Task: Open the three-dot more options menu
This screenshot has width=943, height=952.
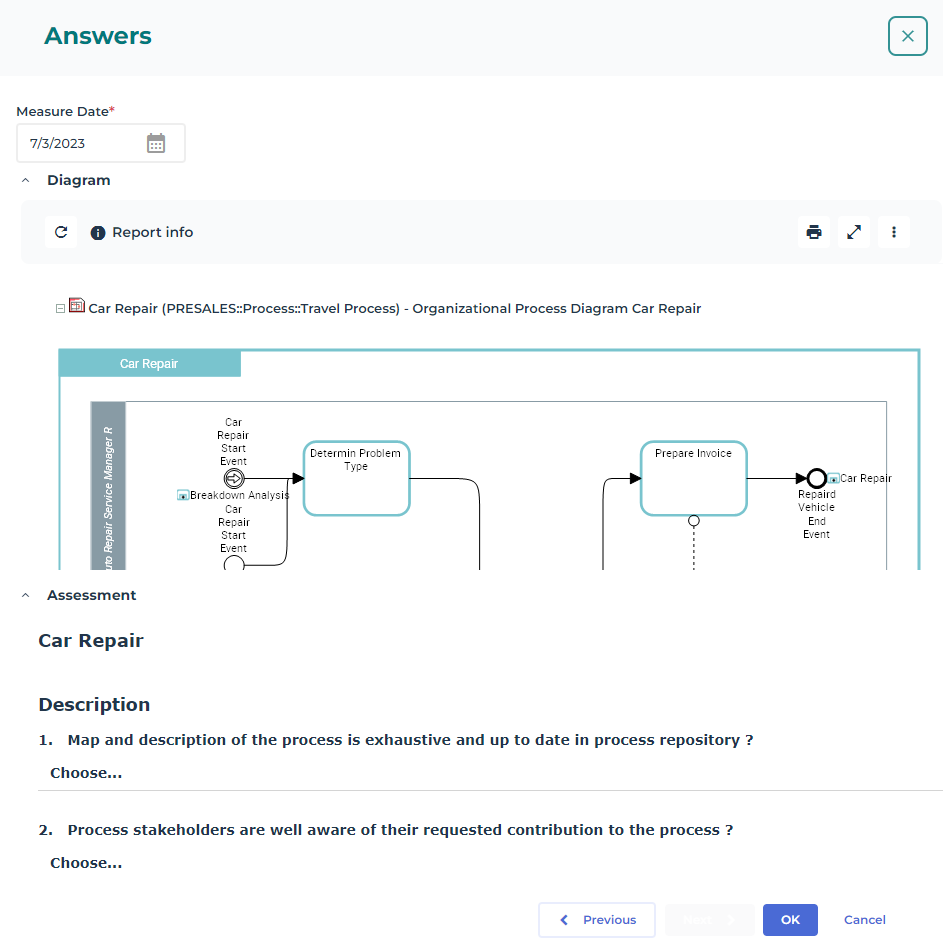Action: 894,232
